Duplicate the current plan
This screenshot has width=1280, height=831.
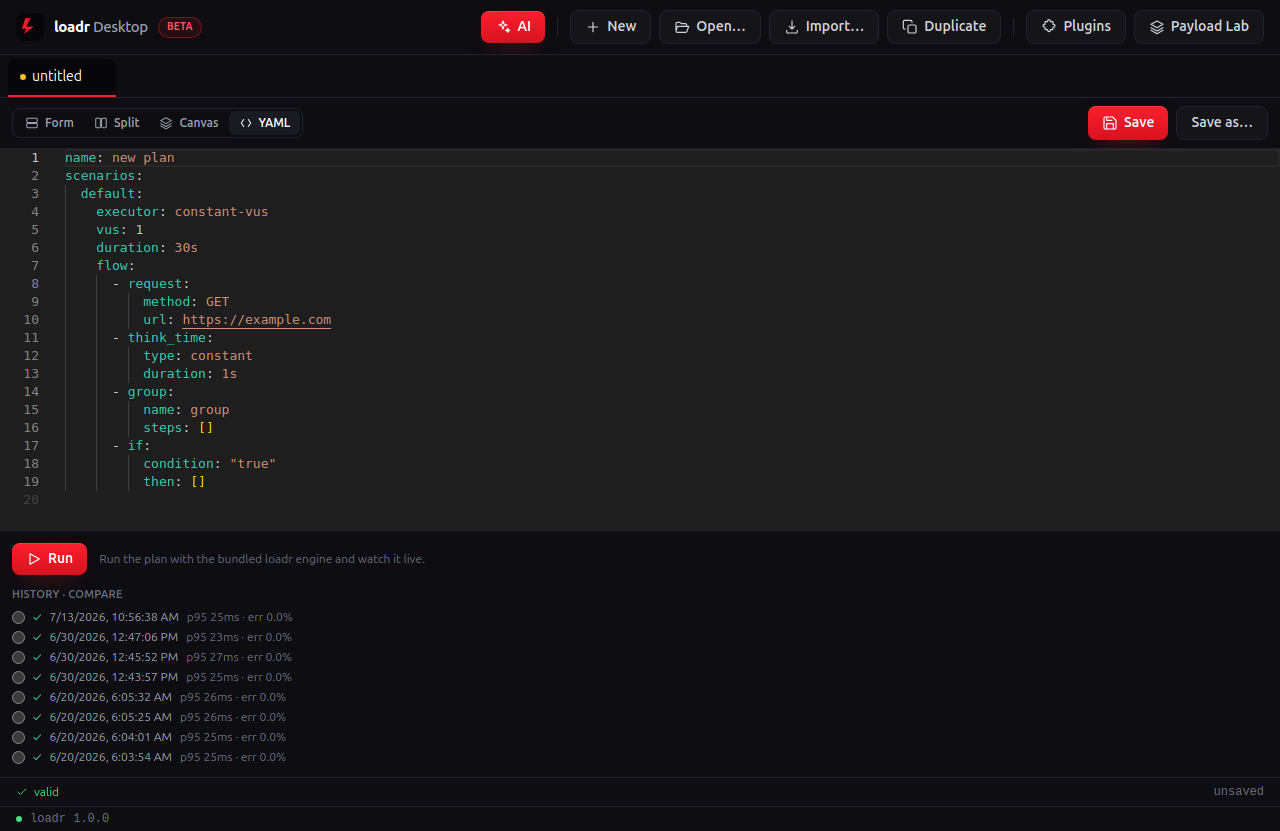(944, 27)
